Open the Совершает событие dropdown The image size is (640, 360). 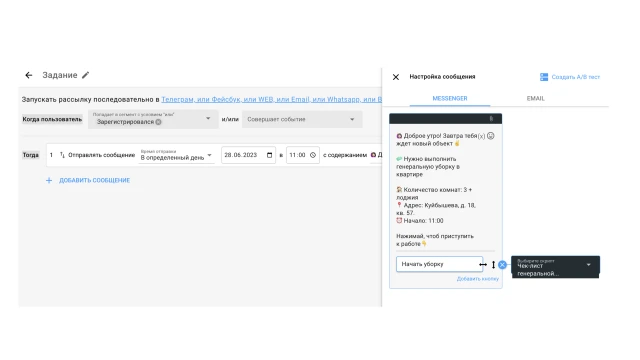click(x=302, y=119)
